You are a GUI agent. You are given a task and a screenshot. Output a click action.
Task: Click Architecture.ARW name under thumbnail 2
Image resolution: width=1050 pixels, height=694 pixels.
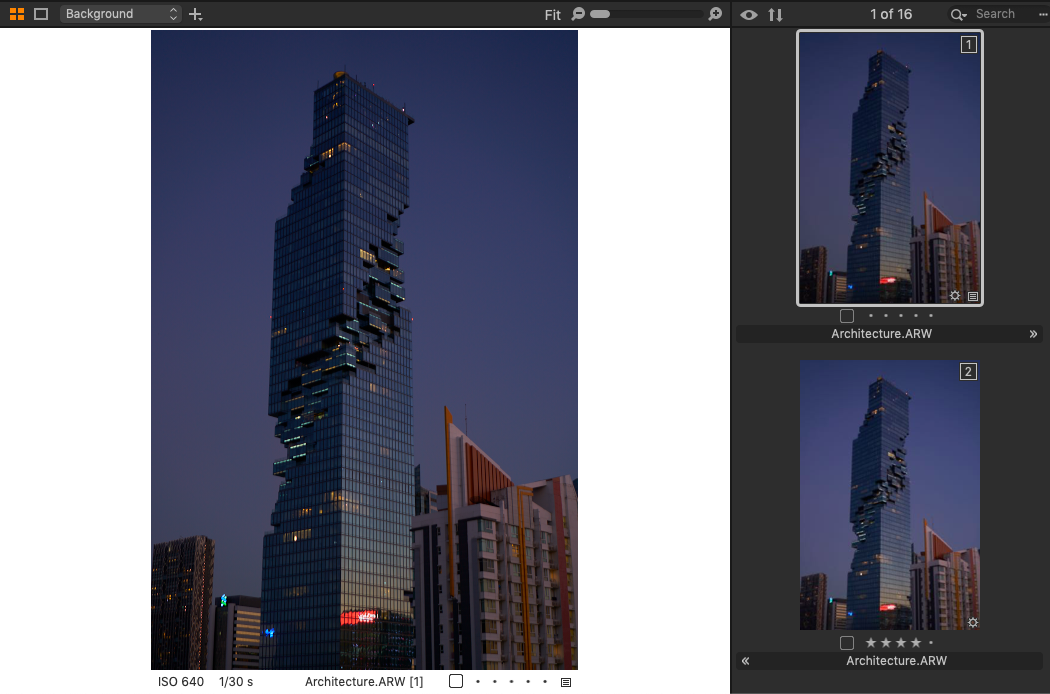897,661
